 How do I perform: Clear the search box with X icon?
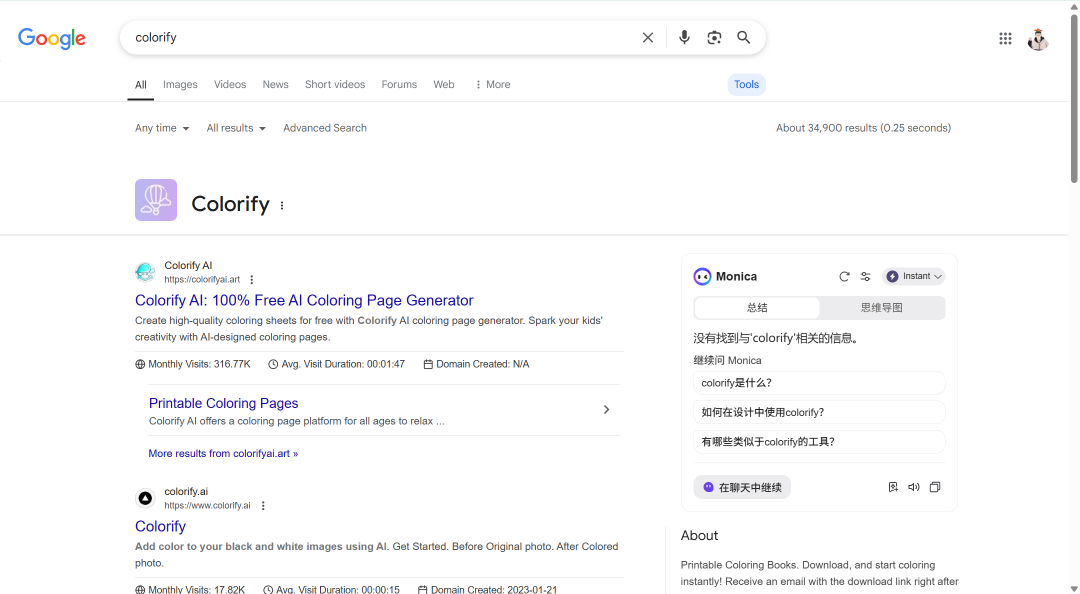(647, 37)
